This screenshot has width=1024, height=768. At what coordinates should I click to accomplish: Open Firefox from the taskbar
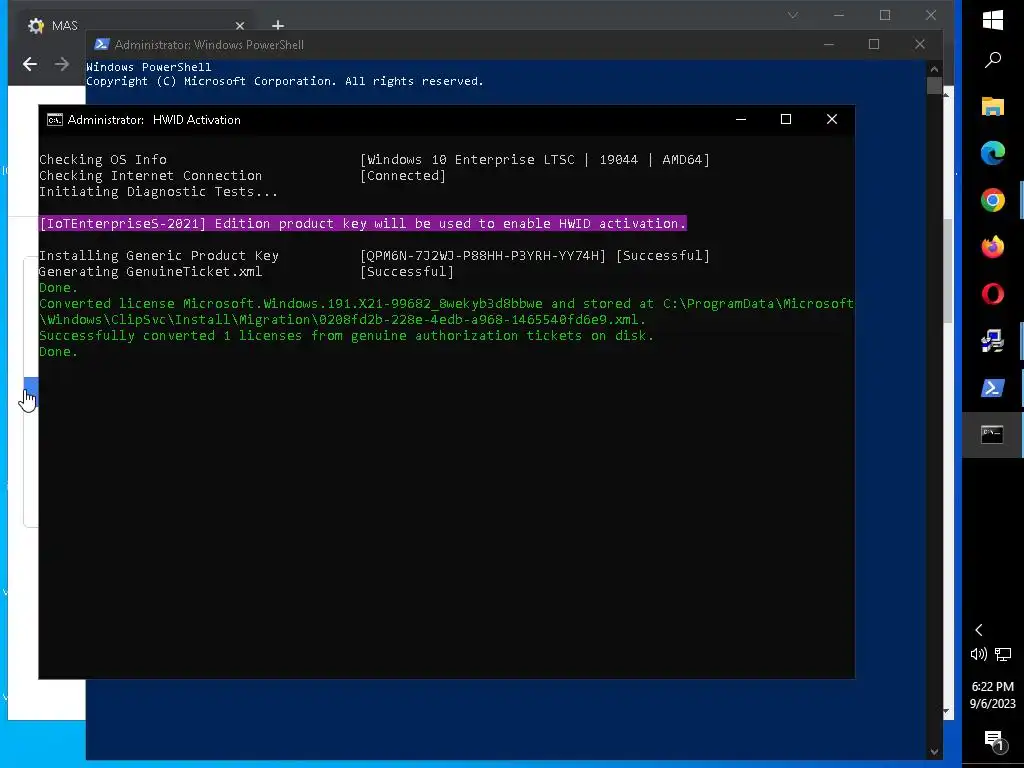tap(993, 247)
